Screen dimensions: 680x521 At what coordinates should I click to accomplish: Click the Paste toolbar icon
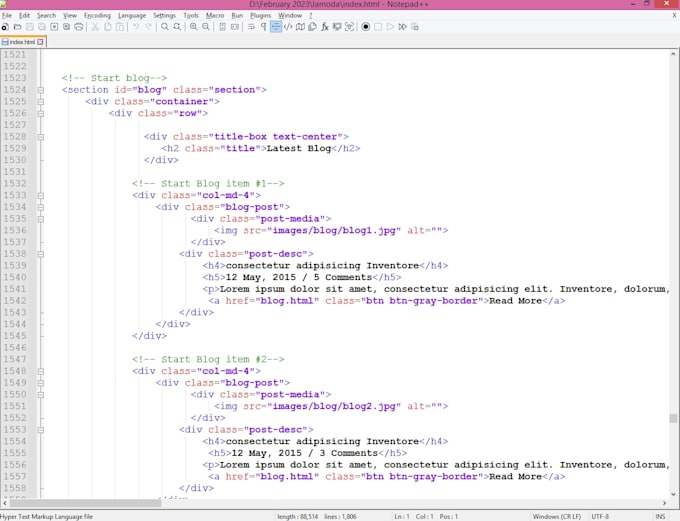[x=120, y=27]
